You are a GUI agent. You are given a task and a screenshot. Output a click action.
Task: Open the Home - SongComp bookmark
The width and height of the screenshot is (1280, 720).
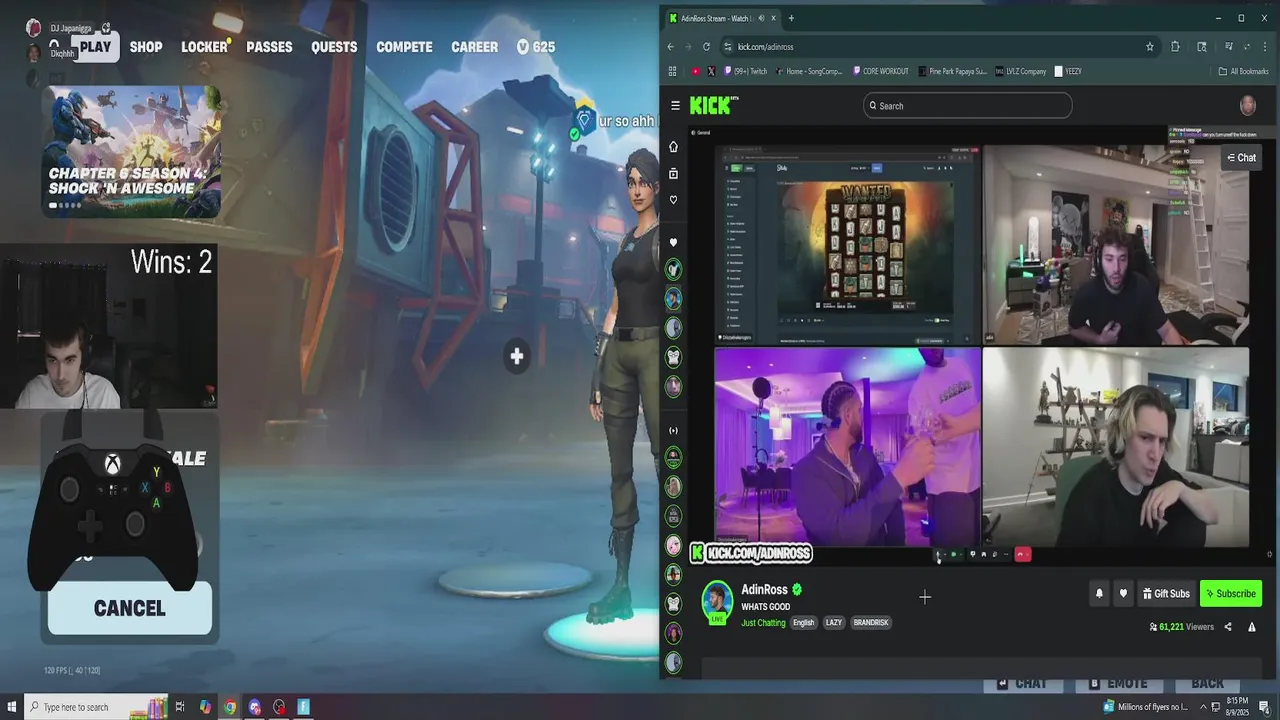(808, 72)
